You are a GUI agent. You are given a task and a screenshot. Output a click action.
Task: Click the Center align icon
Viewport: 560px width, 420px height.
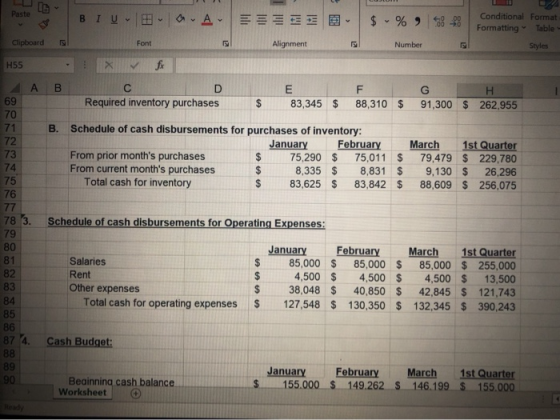tap(262, 20)
